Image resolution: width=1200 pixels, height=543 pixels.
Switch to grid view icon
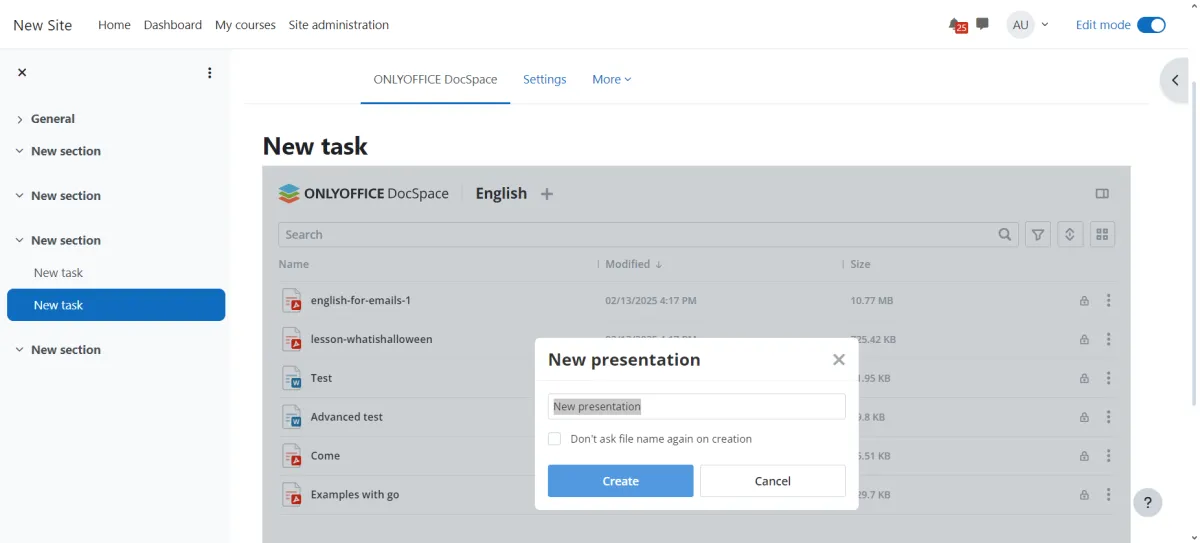point(1102,235)
